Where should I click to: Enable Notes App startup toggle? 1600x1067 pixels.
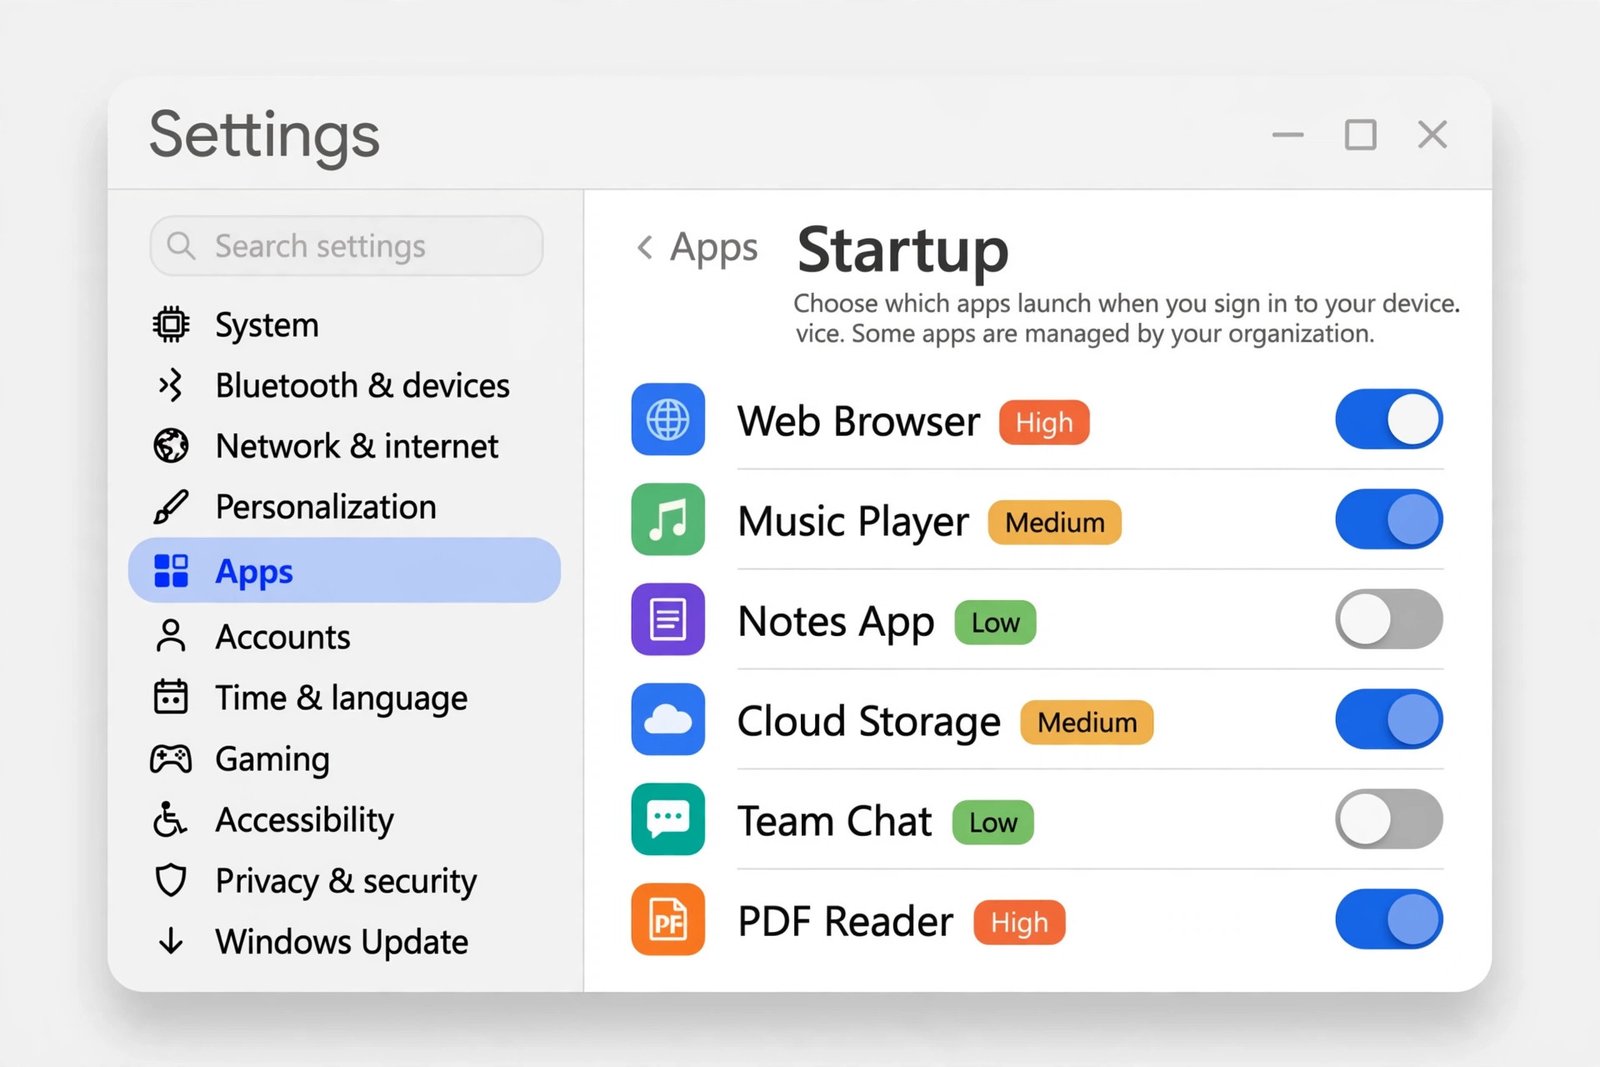point(1389,619)
